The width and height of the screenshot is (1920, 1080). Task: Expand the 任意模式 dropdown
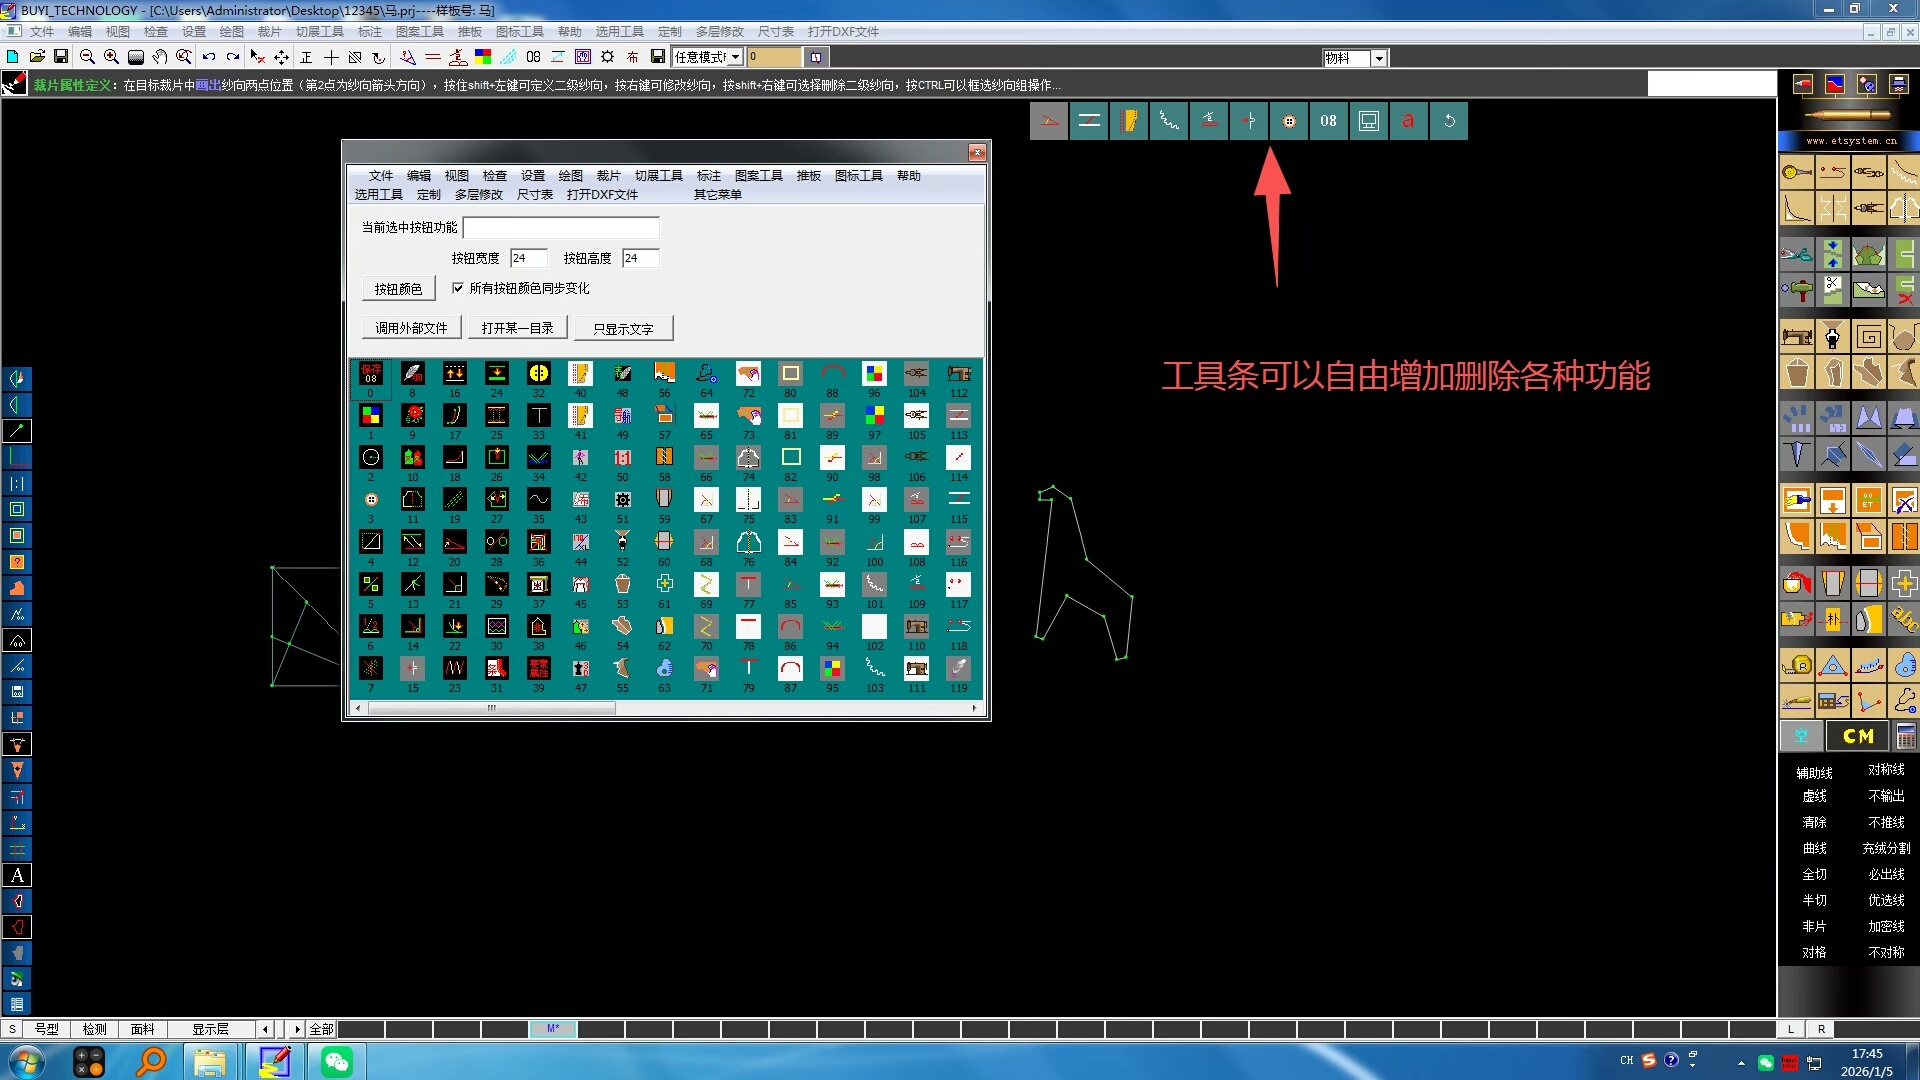(735, 57)
